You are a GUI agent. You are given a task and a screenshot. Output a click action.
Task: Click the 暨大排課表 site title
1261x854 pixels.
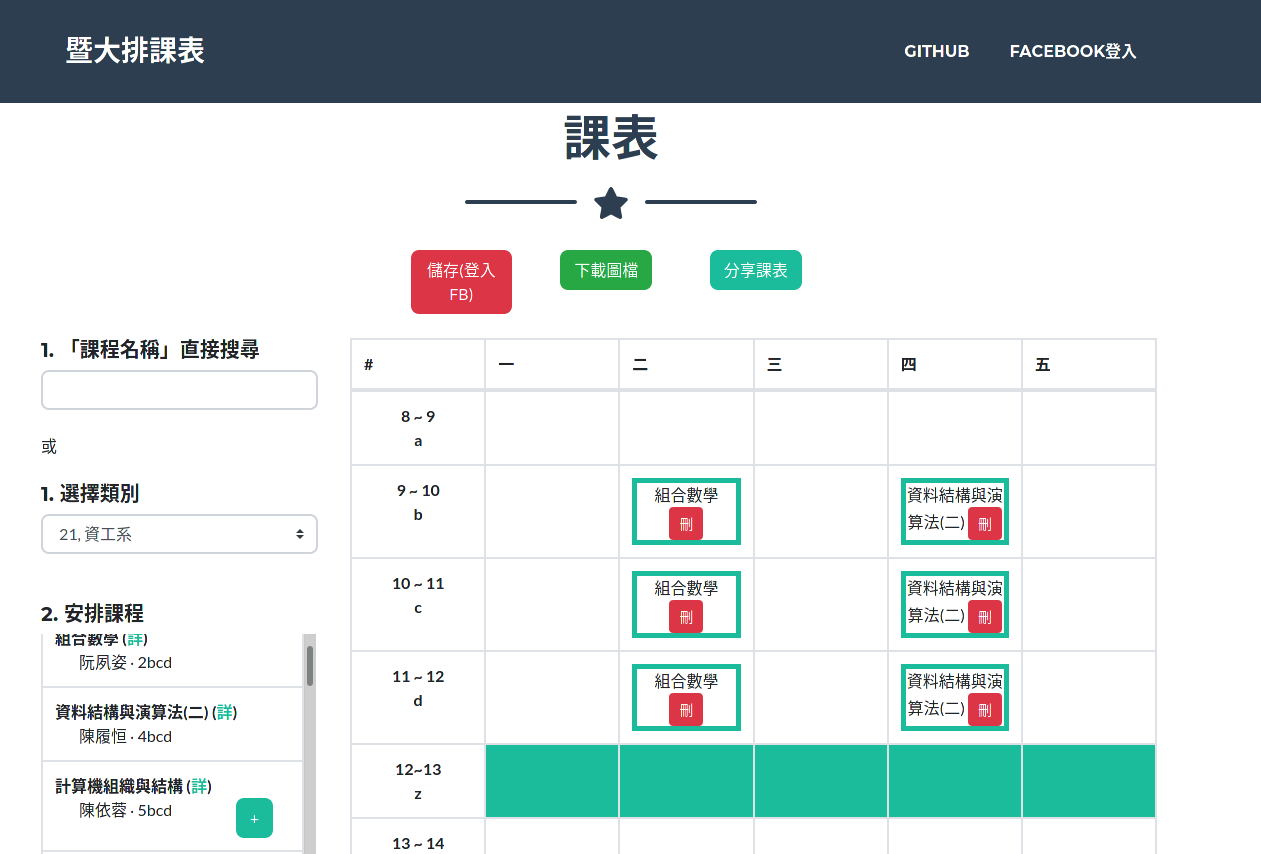(135, 51)
